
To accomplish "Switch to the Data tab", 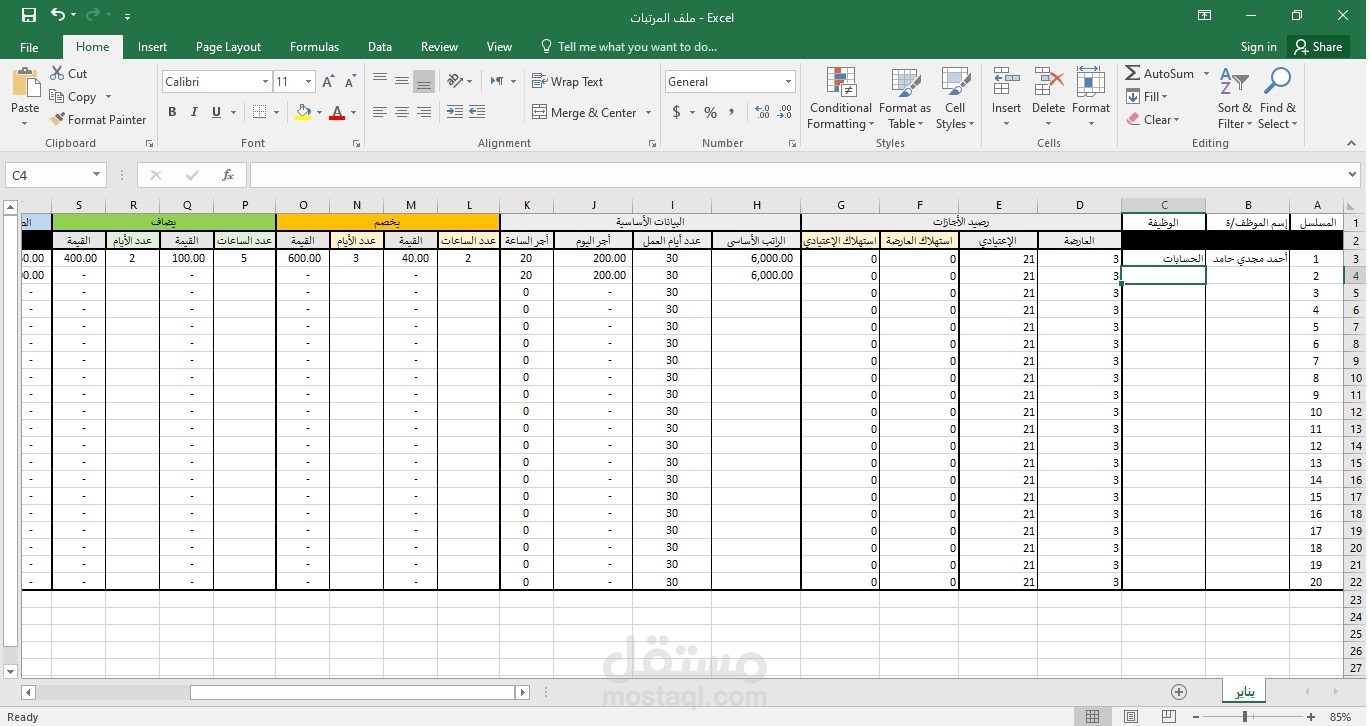I will (379, 47).
